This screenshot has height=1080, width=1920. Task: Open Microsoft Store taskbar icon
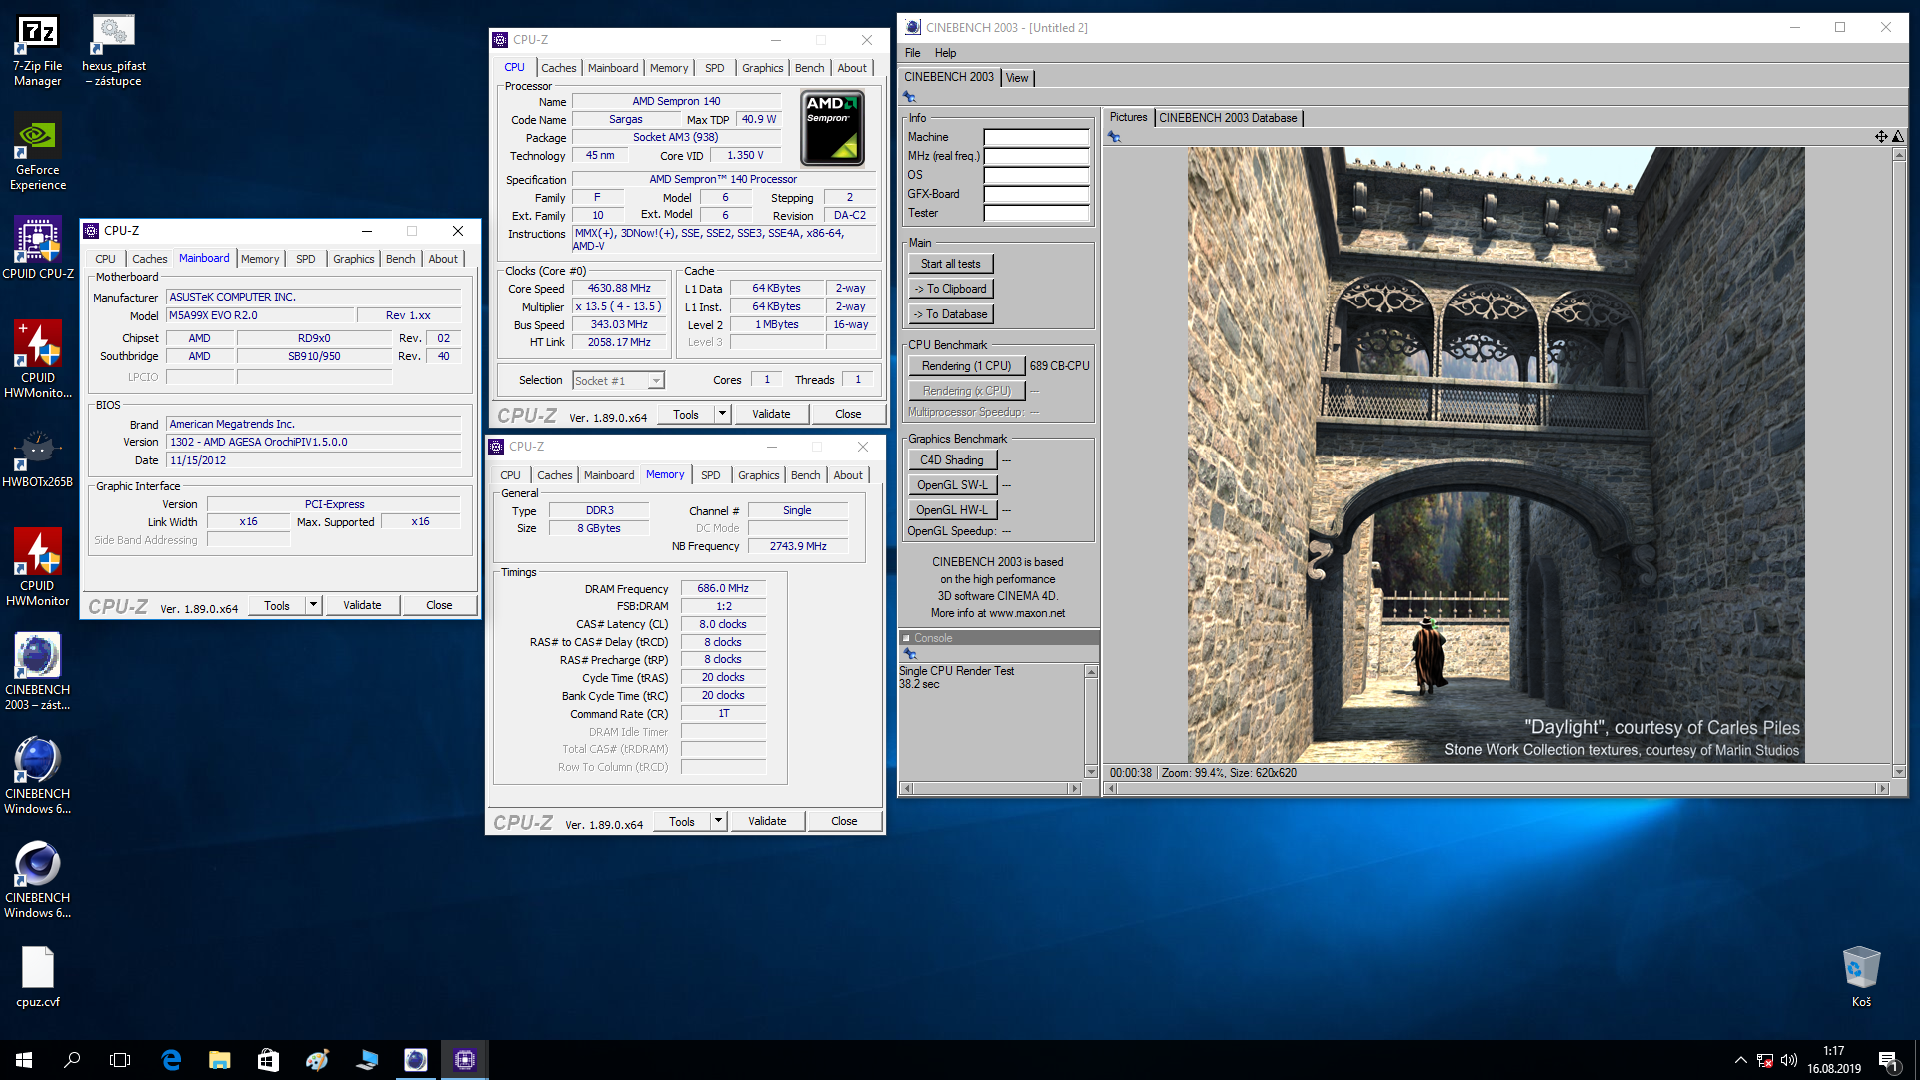[268, 1060]
